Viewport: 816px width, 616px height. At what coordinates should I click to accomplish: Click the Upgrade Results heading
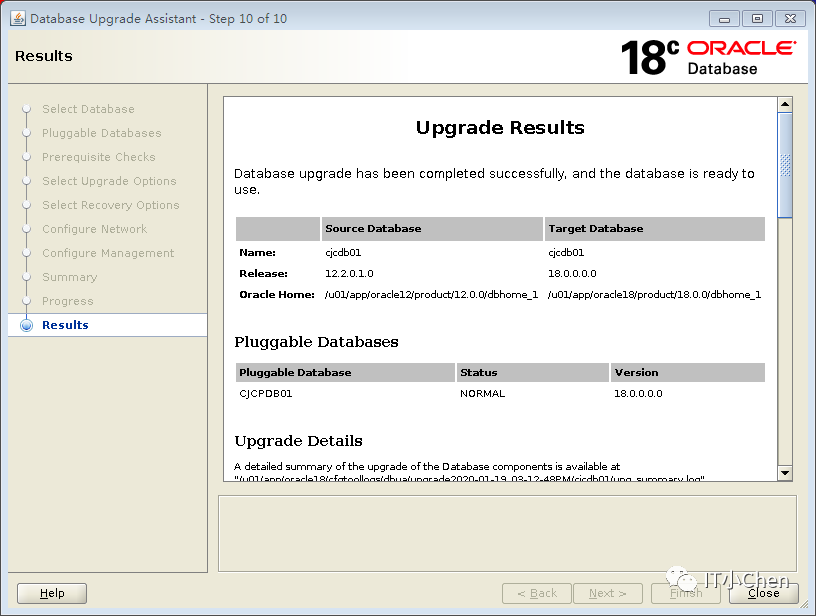click(x=500, y=127)
